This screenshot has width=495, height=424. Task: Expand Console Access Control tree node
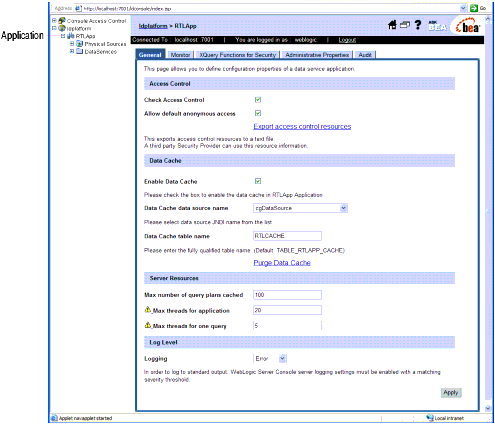click(x=54, y=21)
